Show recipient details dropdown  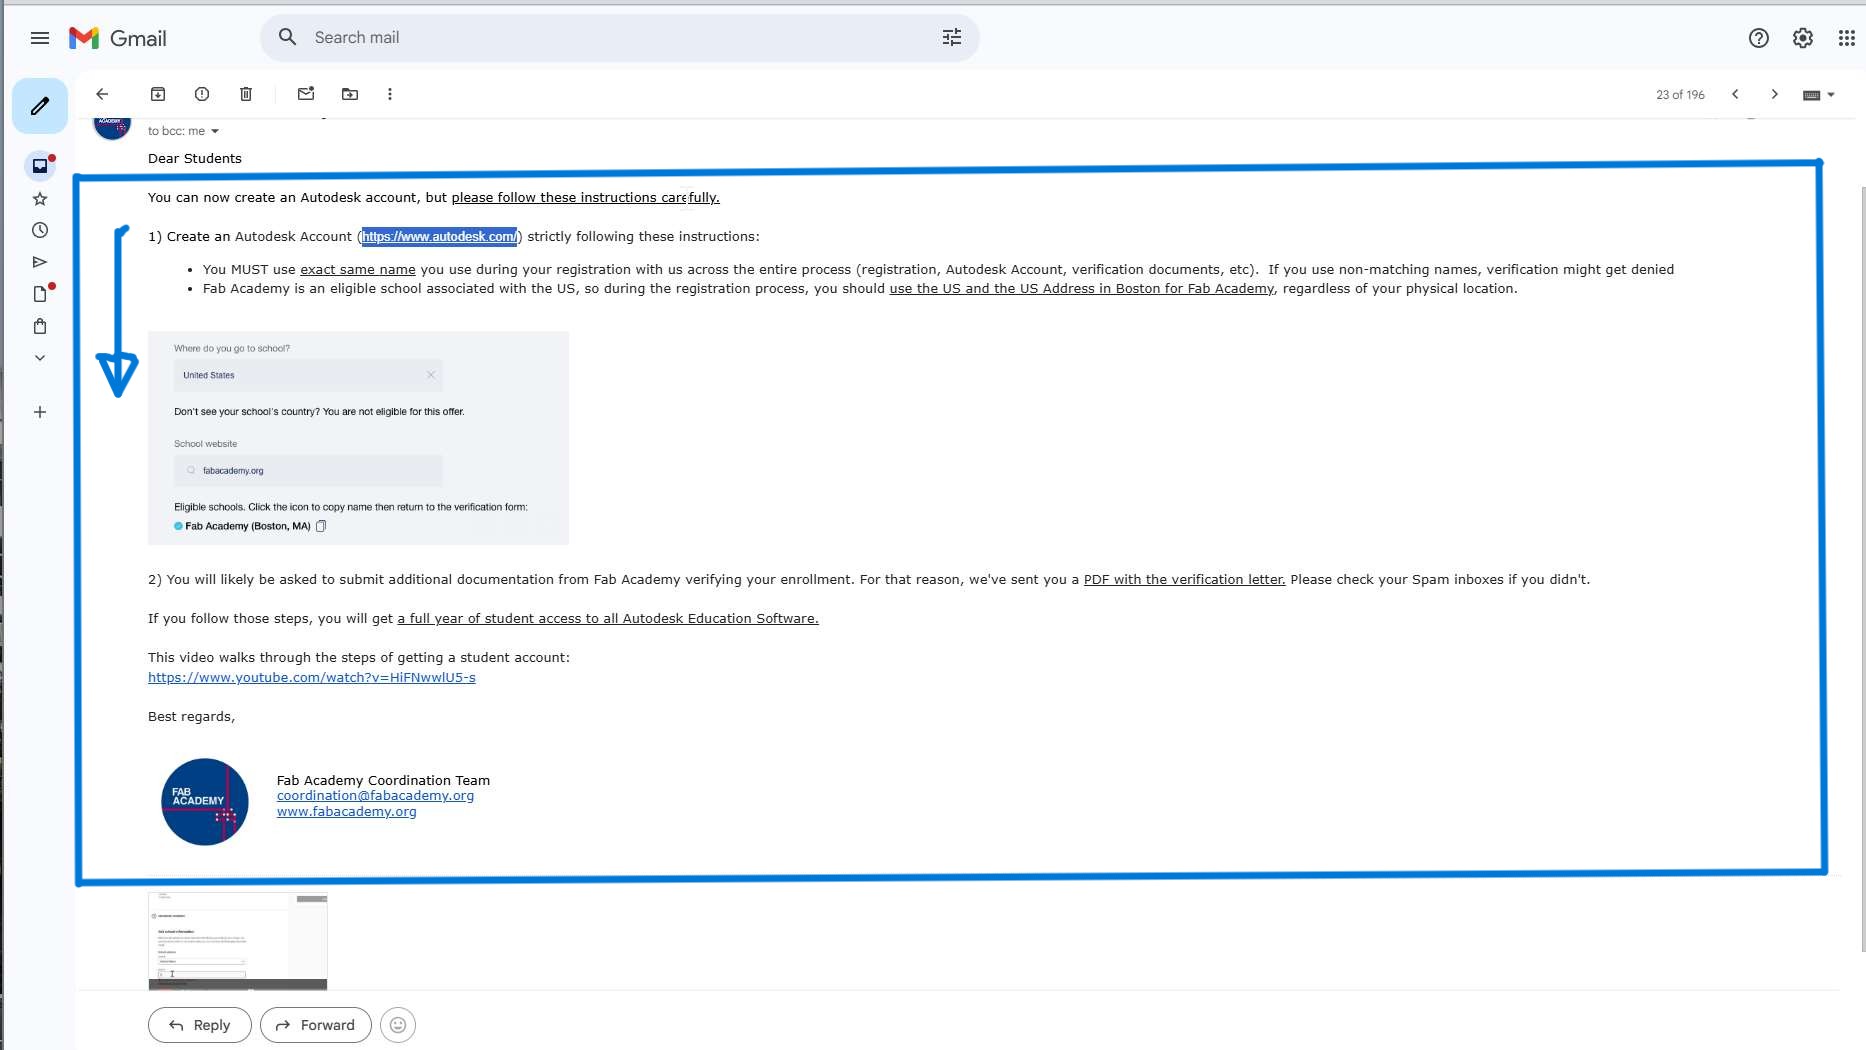pos(215,131)
